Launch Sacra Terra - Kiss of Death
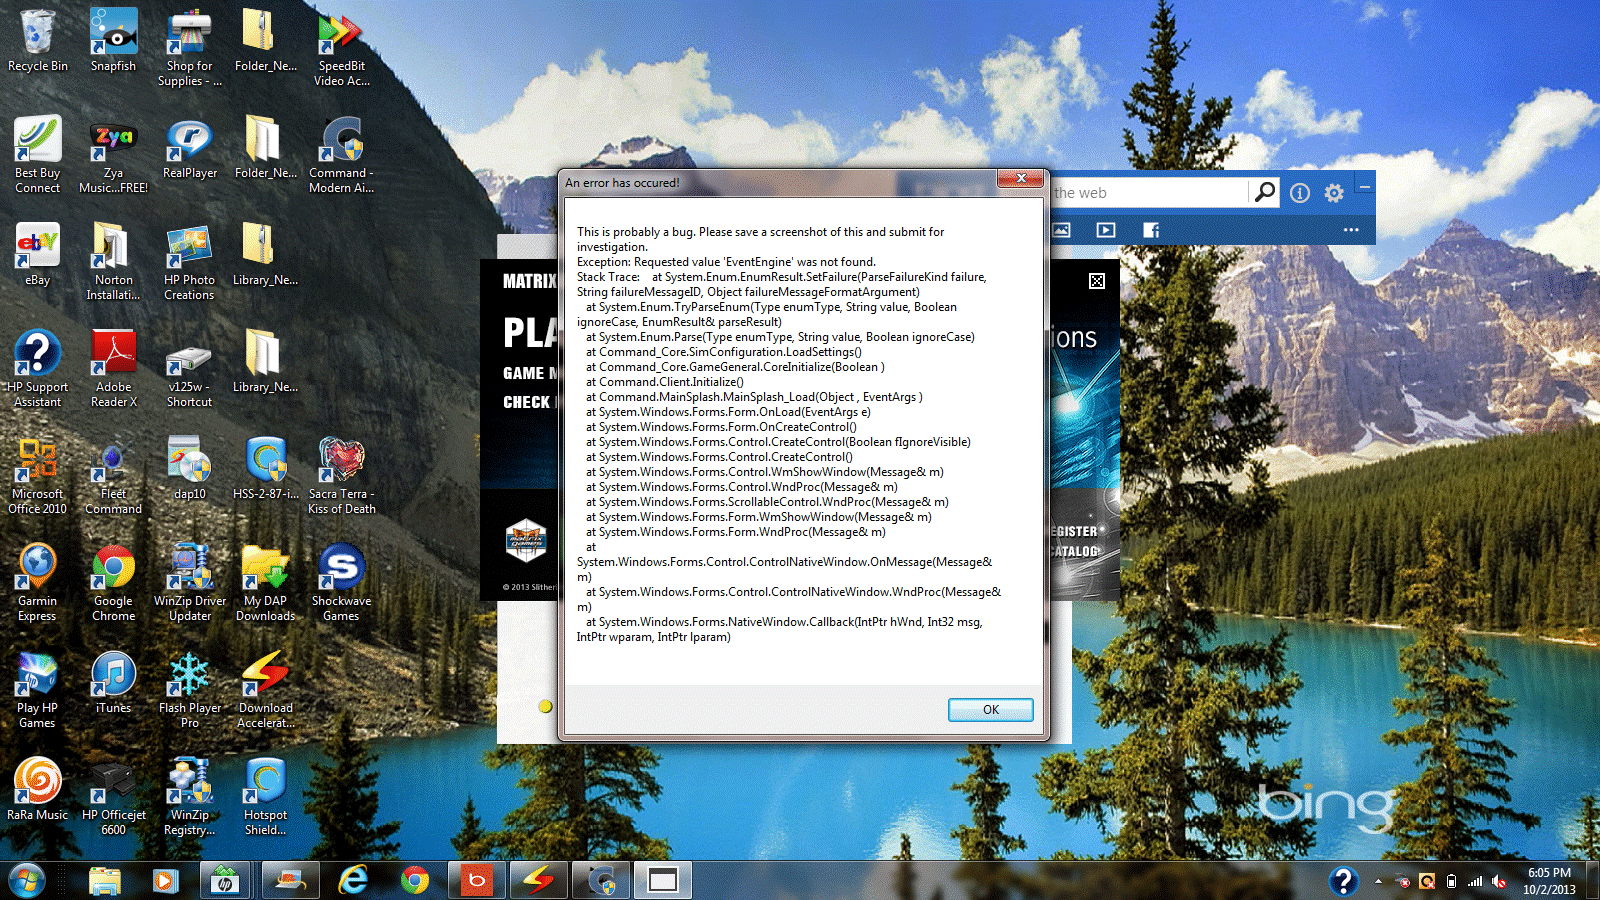This screenshot has width=1600, height=900. pyautogui.click(x=342, y=476)
